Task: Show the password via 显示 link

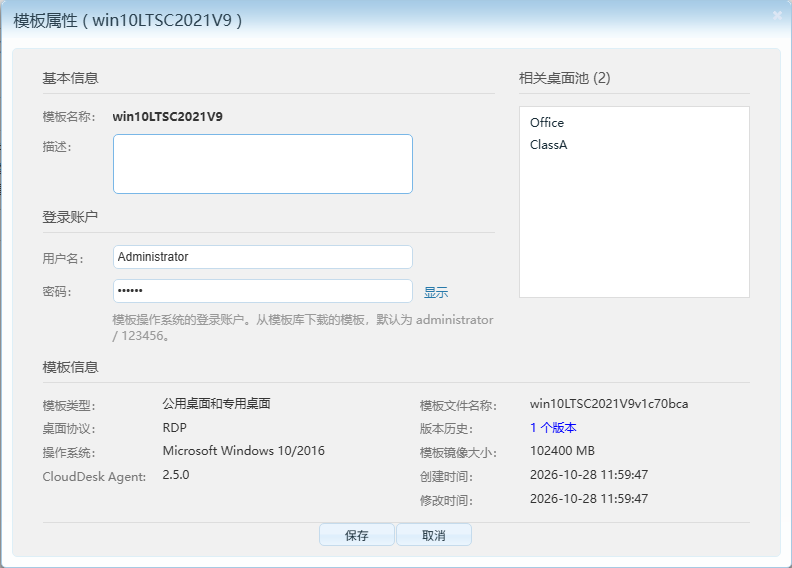Action: pos(436,292)
